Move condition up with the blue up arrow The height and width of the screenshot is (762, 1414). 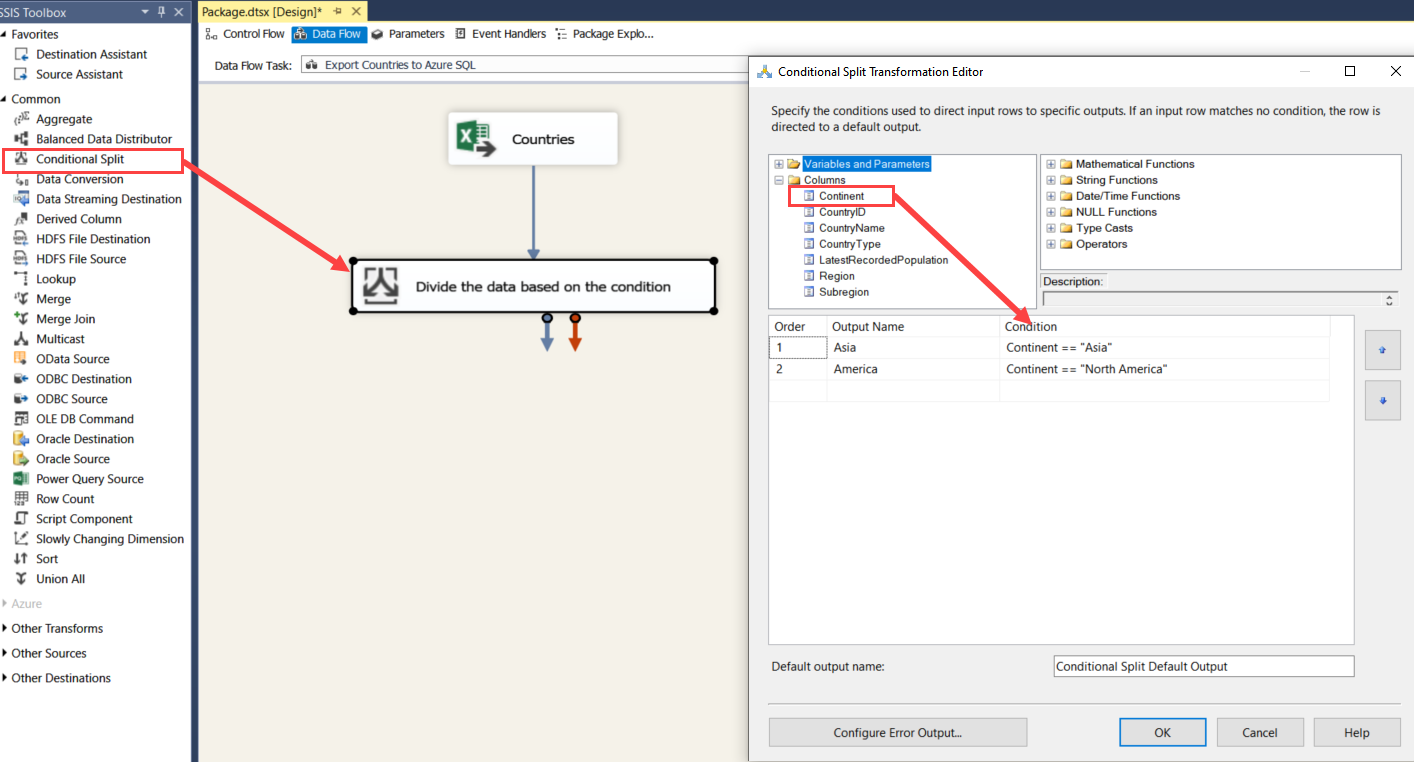point(1383,351)
